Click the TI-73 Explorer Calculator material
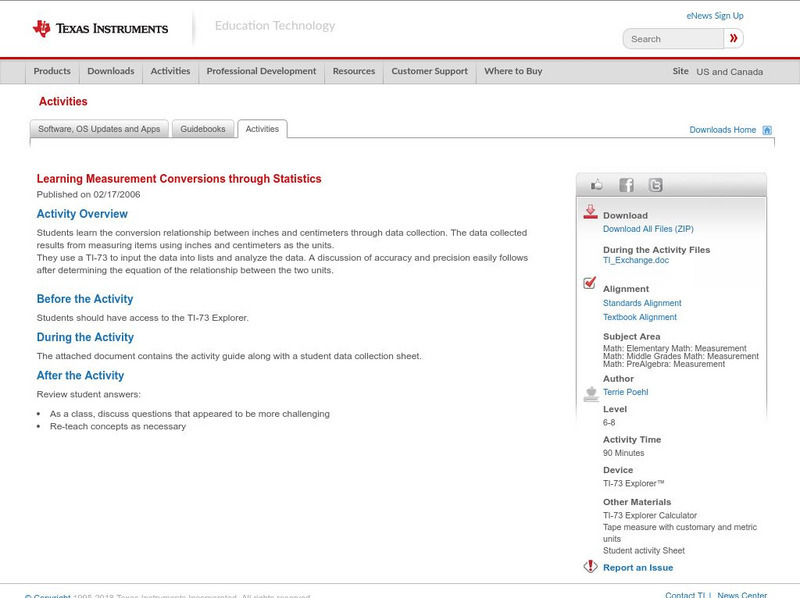 pyautogui.click(x=650, y=515)
